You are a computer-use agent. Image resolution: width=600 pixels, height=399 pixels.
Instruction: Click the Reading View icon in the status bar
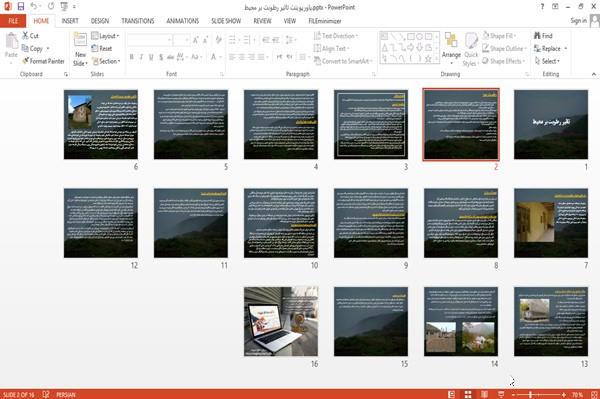tap(484, 394)
